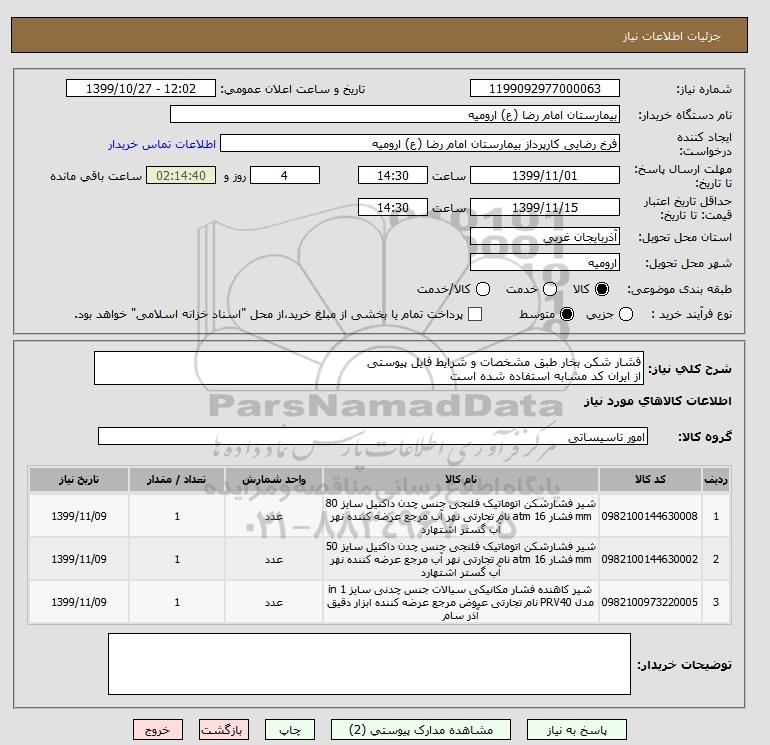Click the شماره نیاز field 1199092977000063

click(x=545, y=88)
